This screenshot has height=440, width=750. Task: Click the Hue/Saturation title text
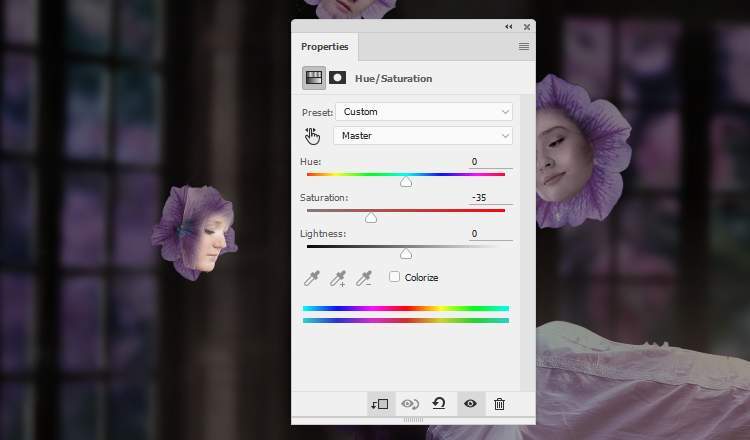(393, 78)
